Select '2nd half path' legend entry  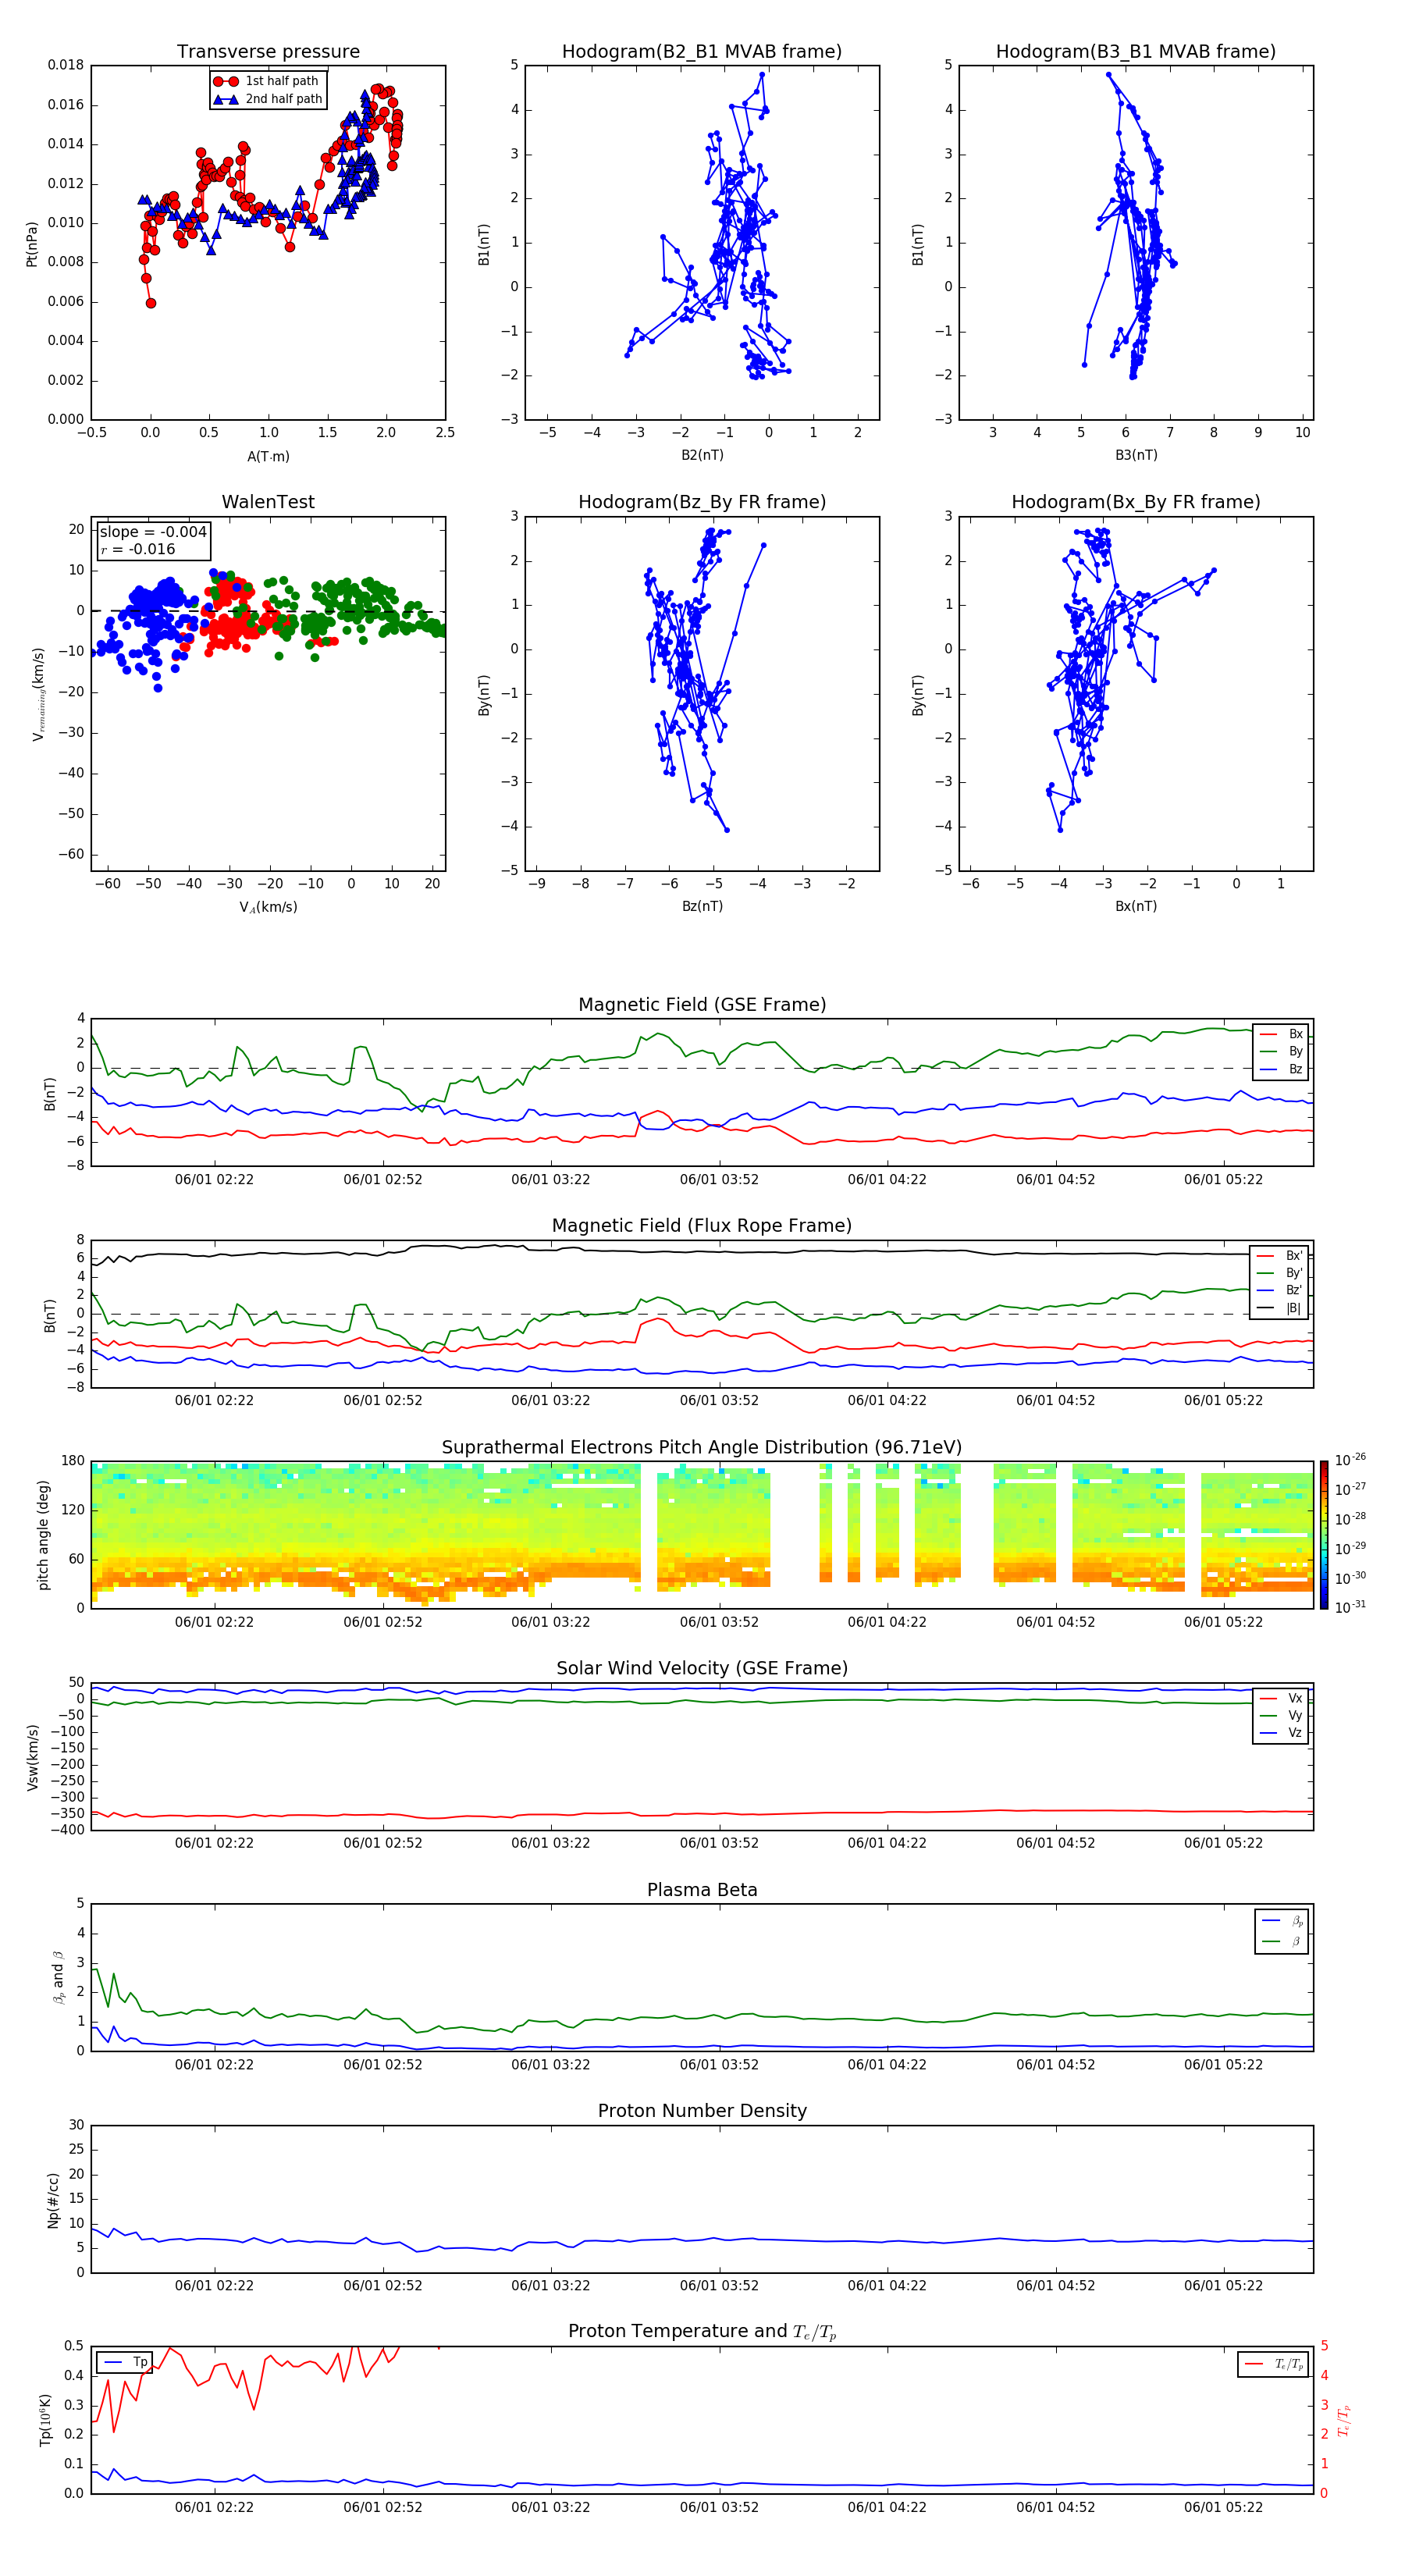268,99
